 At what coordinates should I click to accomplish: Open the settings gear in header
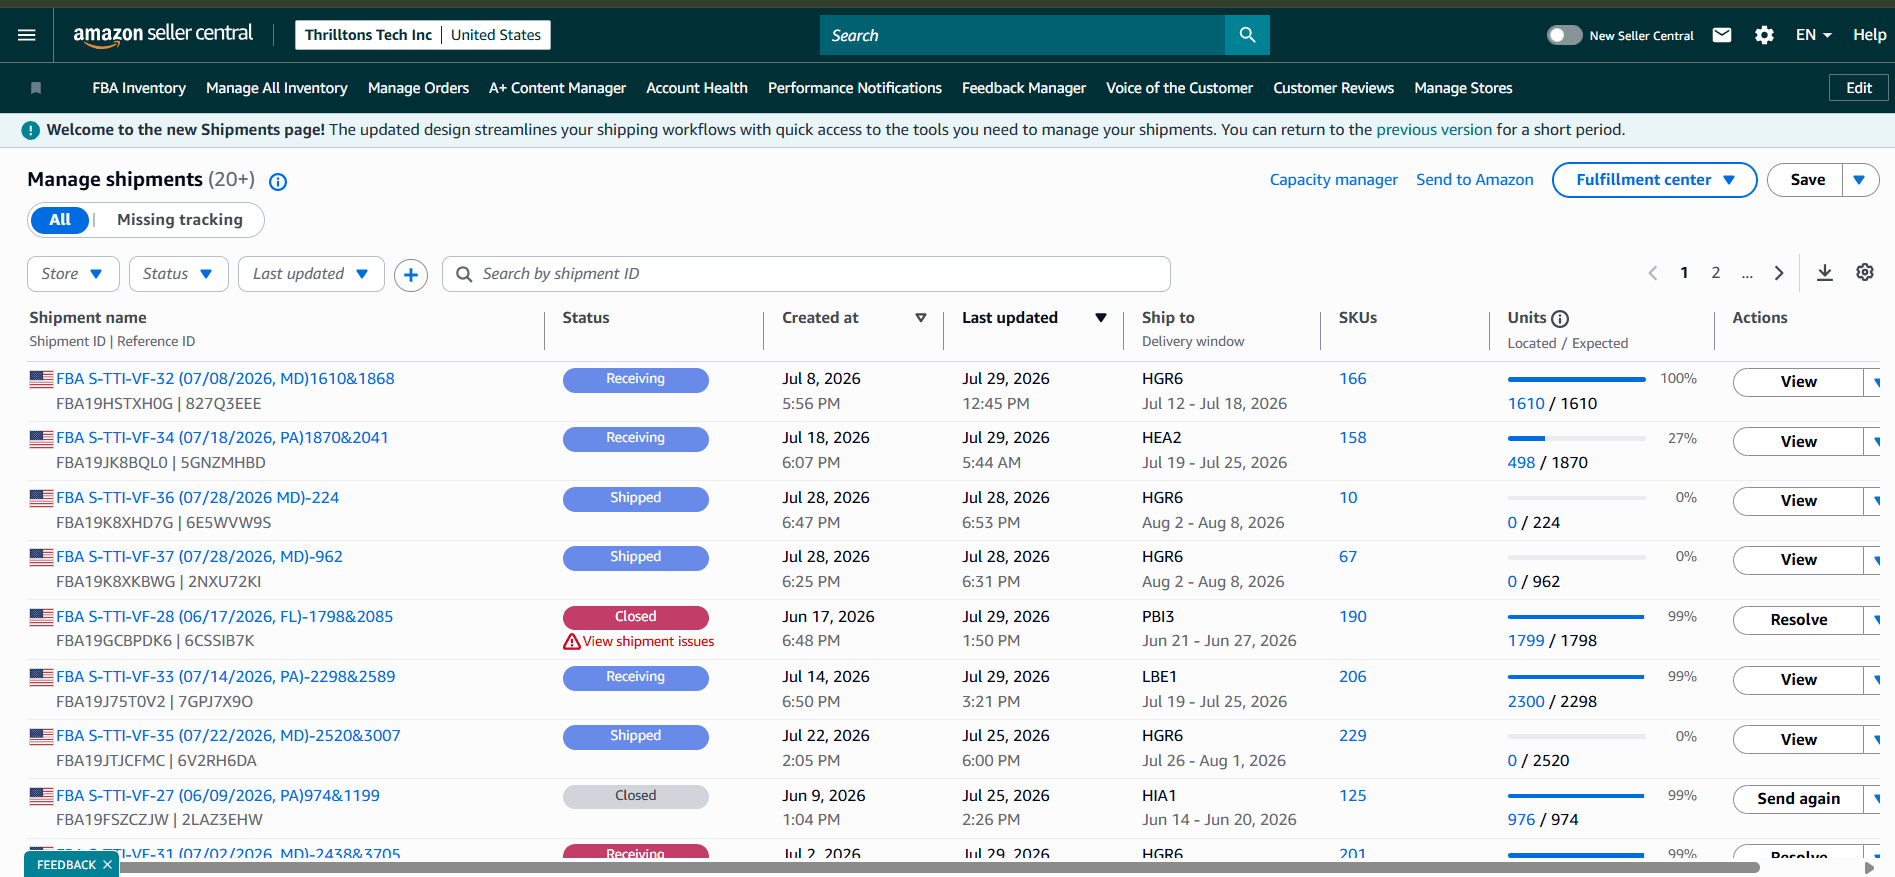point(1764,35)
